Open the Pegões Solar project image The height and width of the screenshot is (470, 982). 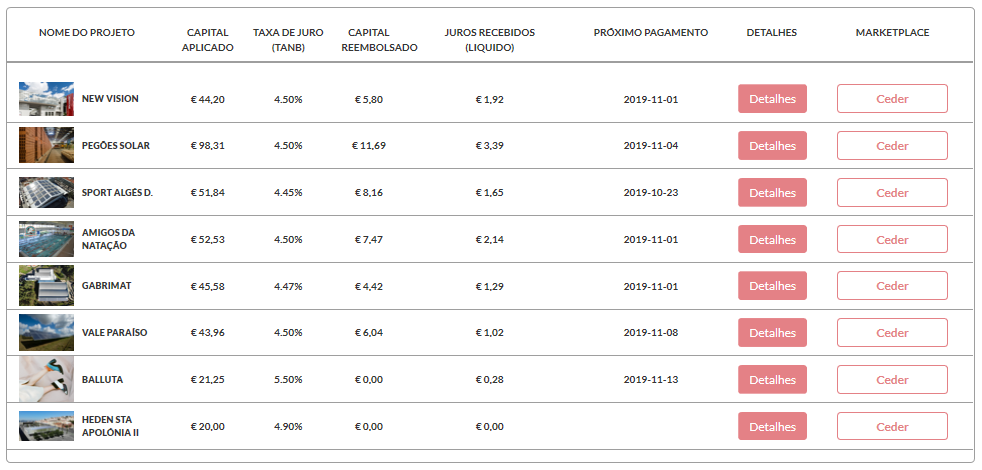click(46, 146)
